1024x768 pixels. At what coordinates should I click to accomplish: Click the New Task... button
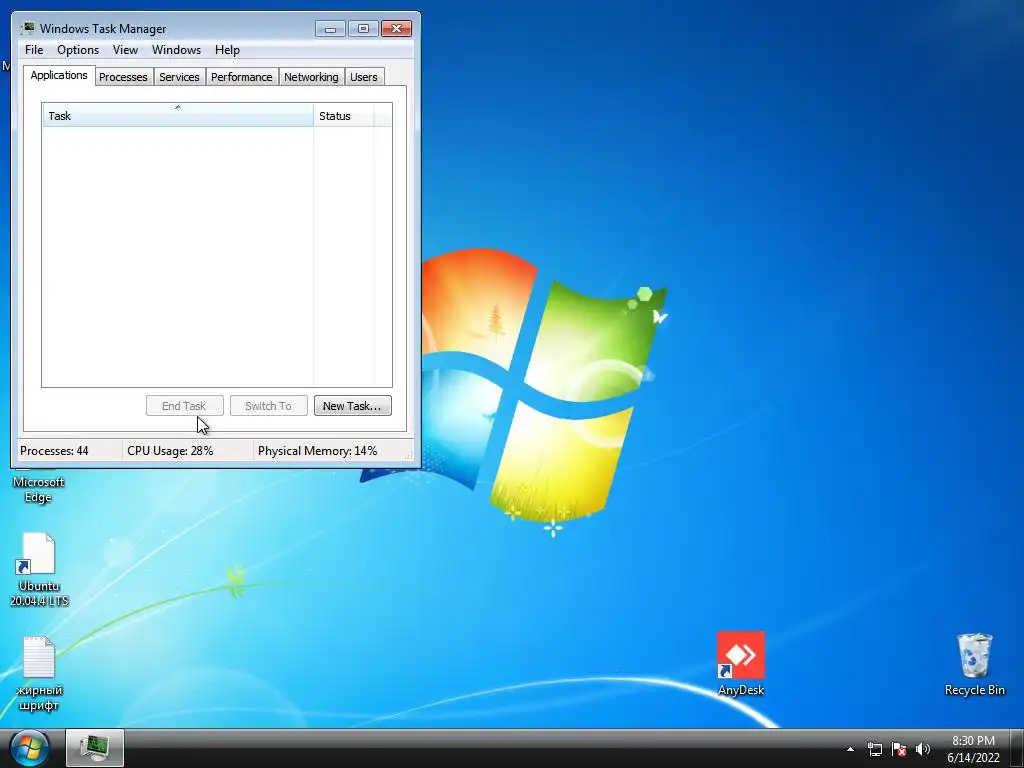click(353, 406)
